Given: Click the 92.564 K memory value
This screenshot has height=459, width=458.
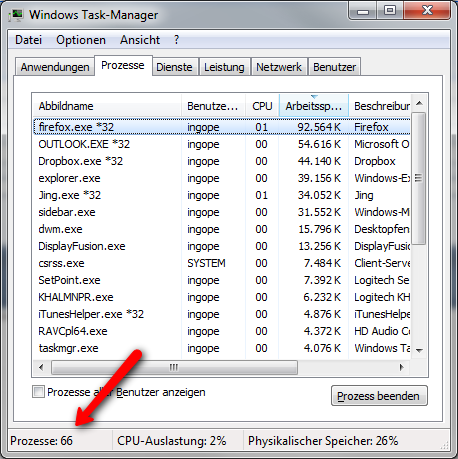Looking at the screenshot, I should pyautogui.click(x=319, y=127).
